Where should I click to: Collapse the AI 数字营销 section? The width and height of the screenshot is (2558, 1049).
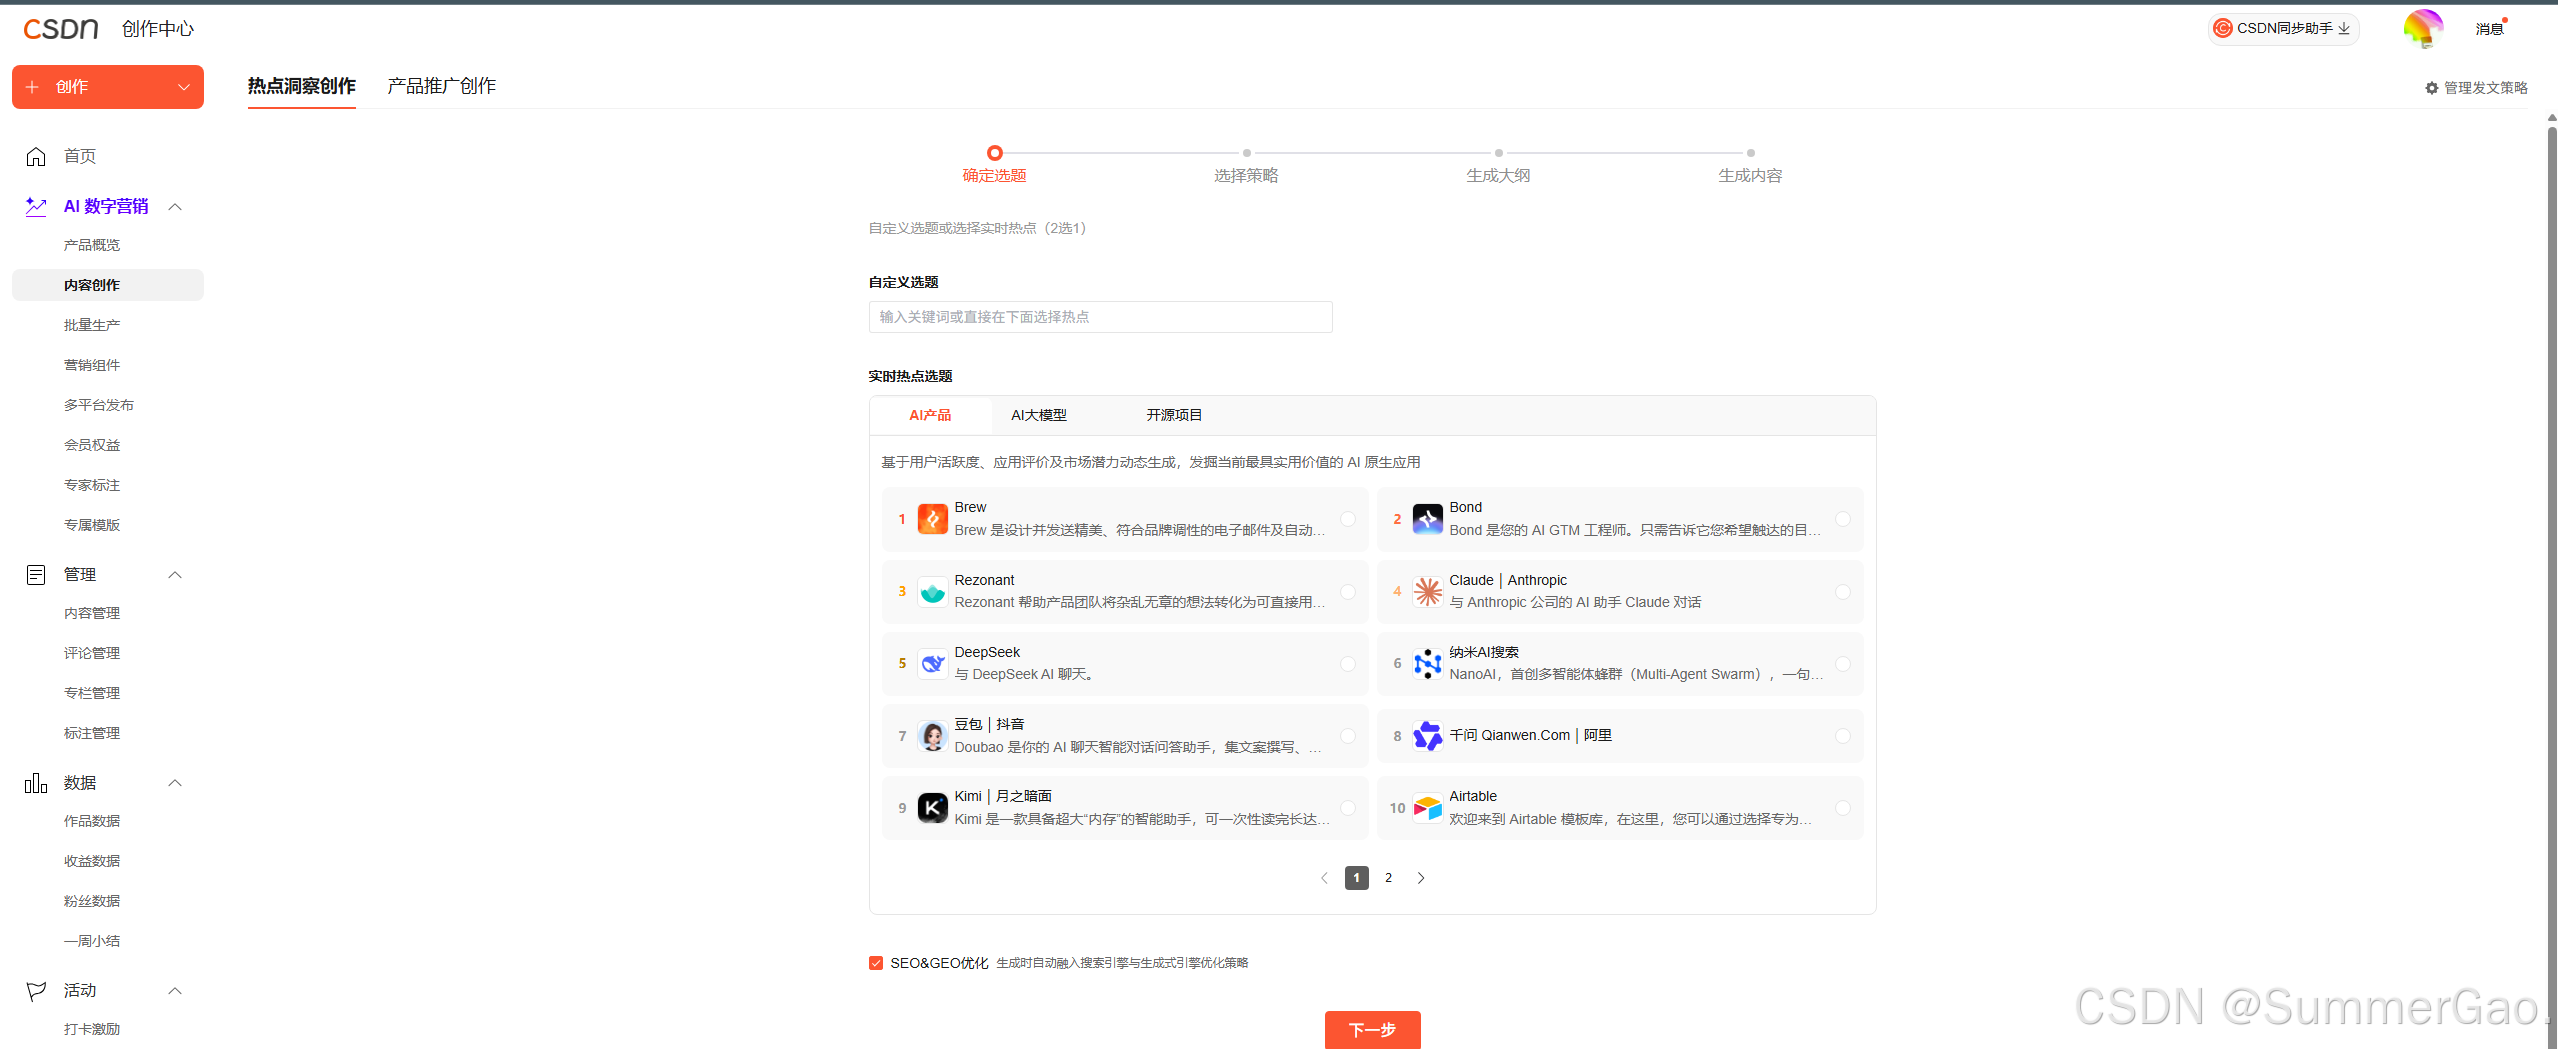(x=175, y=207)
